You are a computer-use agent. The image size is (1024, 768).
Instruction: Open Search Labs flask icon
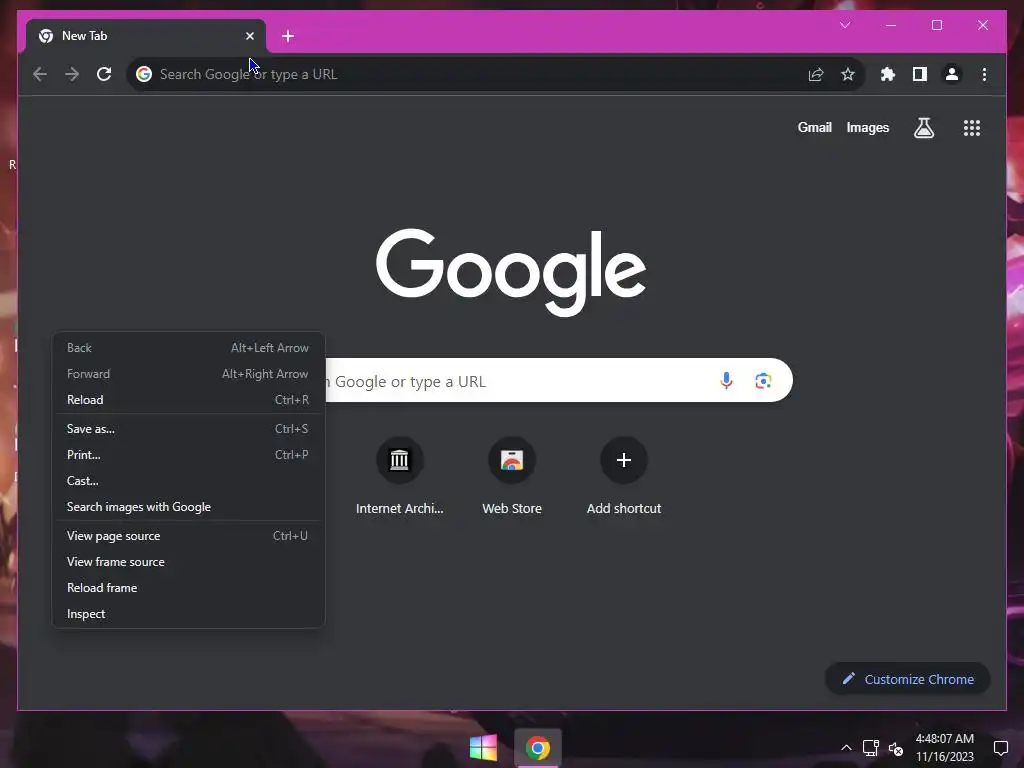click(x=923, y=128)
